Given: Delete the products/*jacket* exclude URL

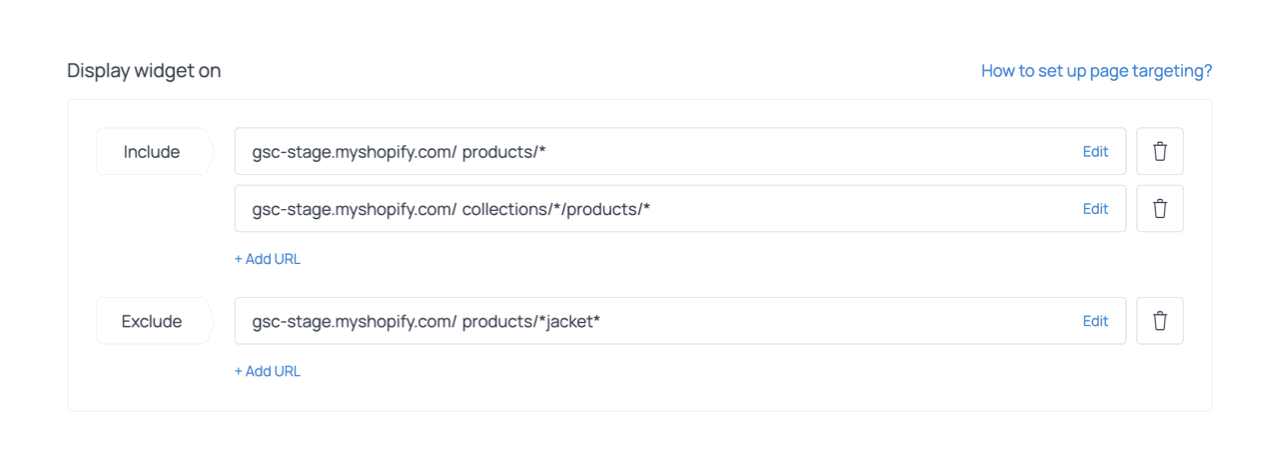Looking at the screenshot, I should pyautogui.click(x=1160, y=321).
